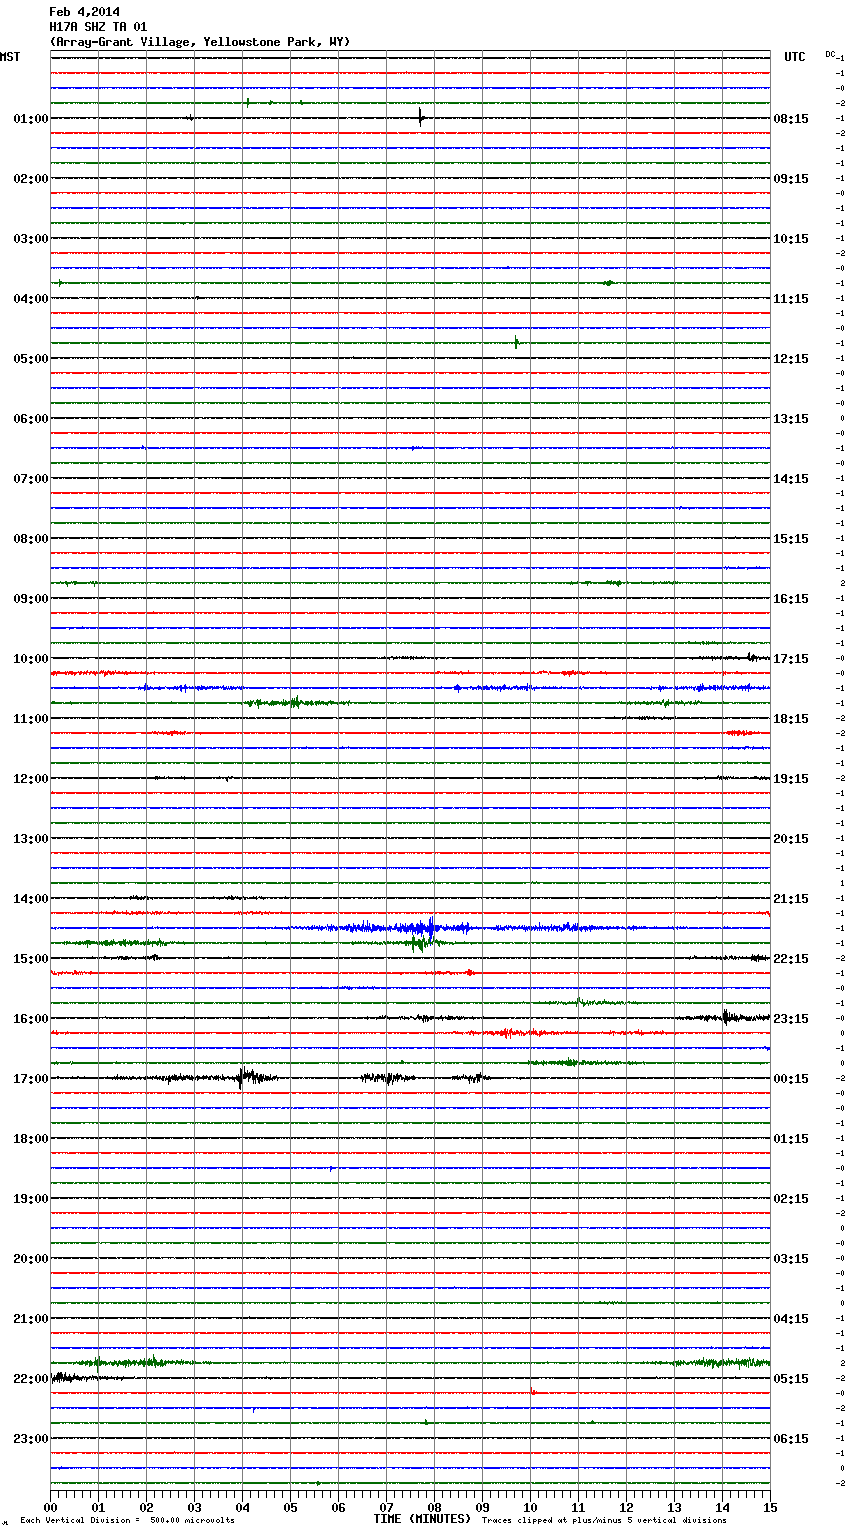Select the 04:00 MST row label
Viewport: 850px width, 1534px height.
(x=30, y=299)
